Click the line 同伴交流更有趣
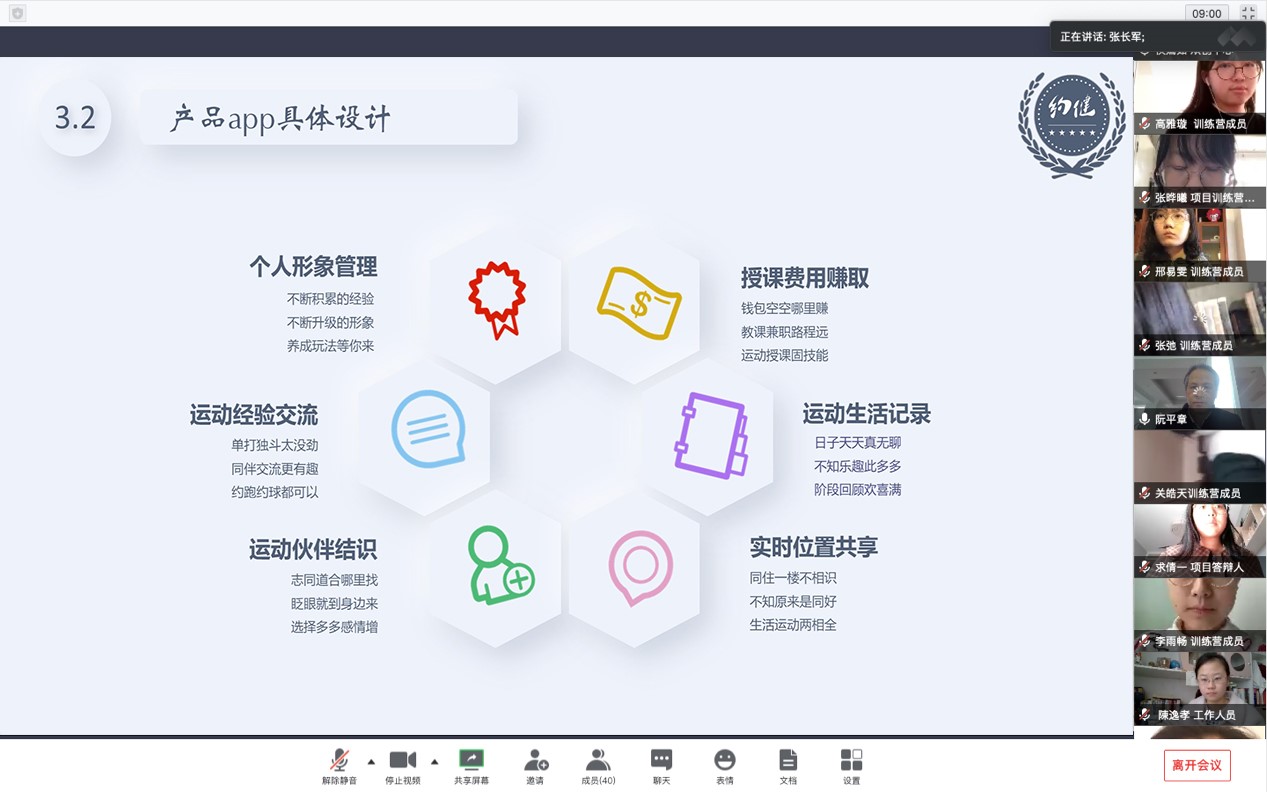This screenshot has width=1267, height=792. click(x=275, y=469)
